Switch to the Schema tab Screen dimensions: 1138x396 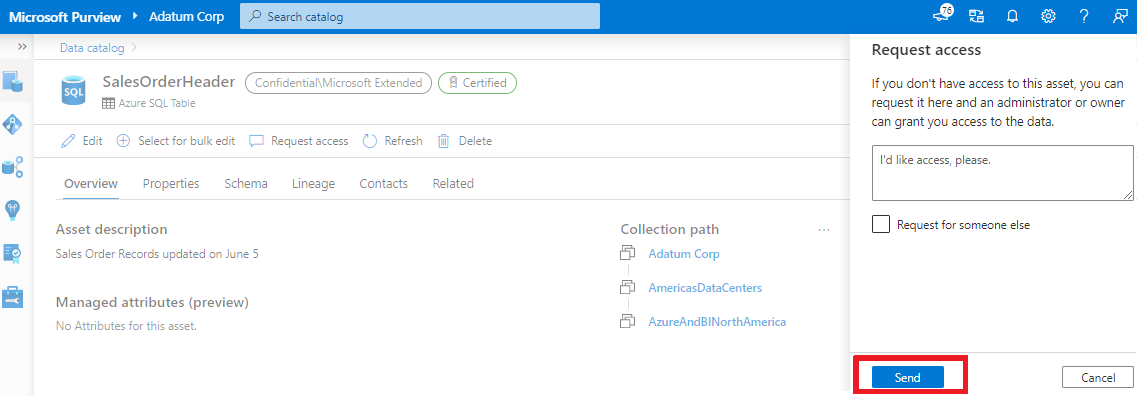tap(246, 183)
